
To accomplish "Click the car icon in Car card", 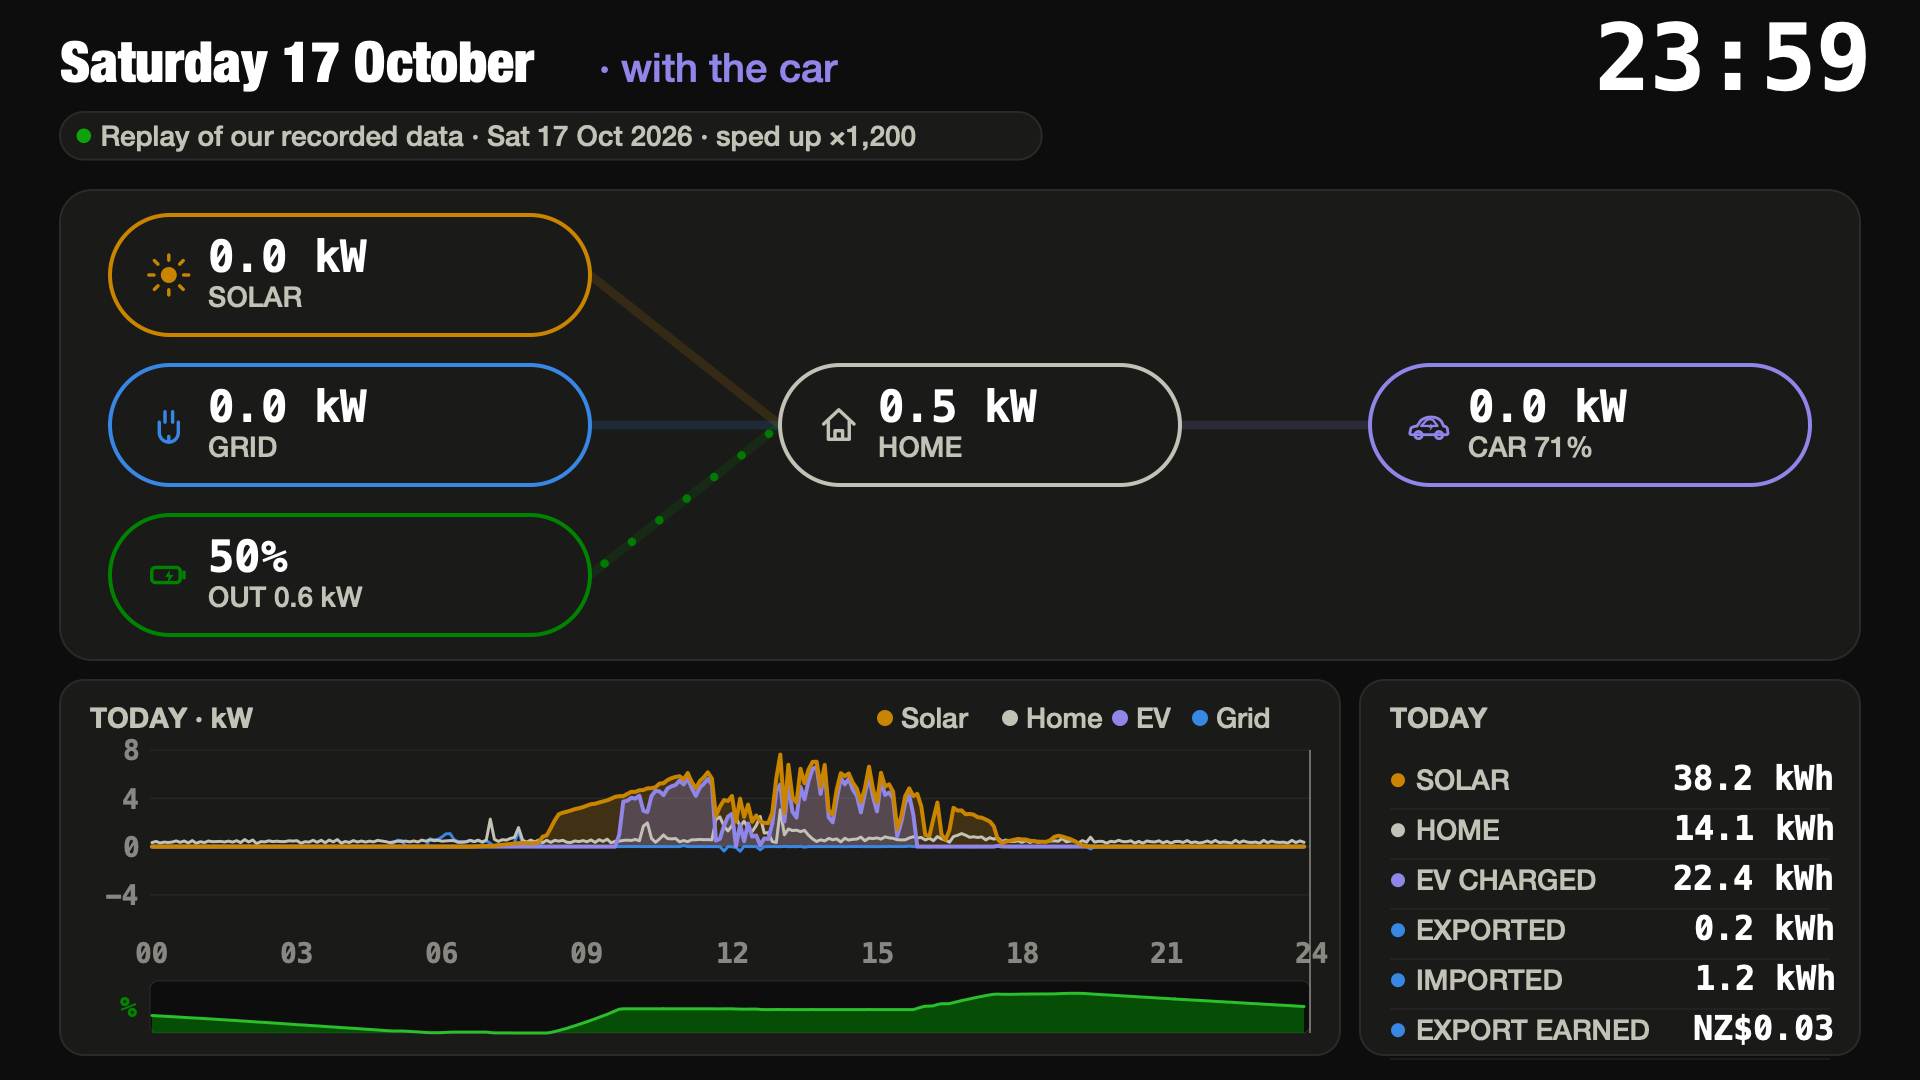I will pos(1428,427).
